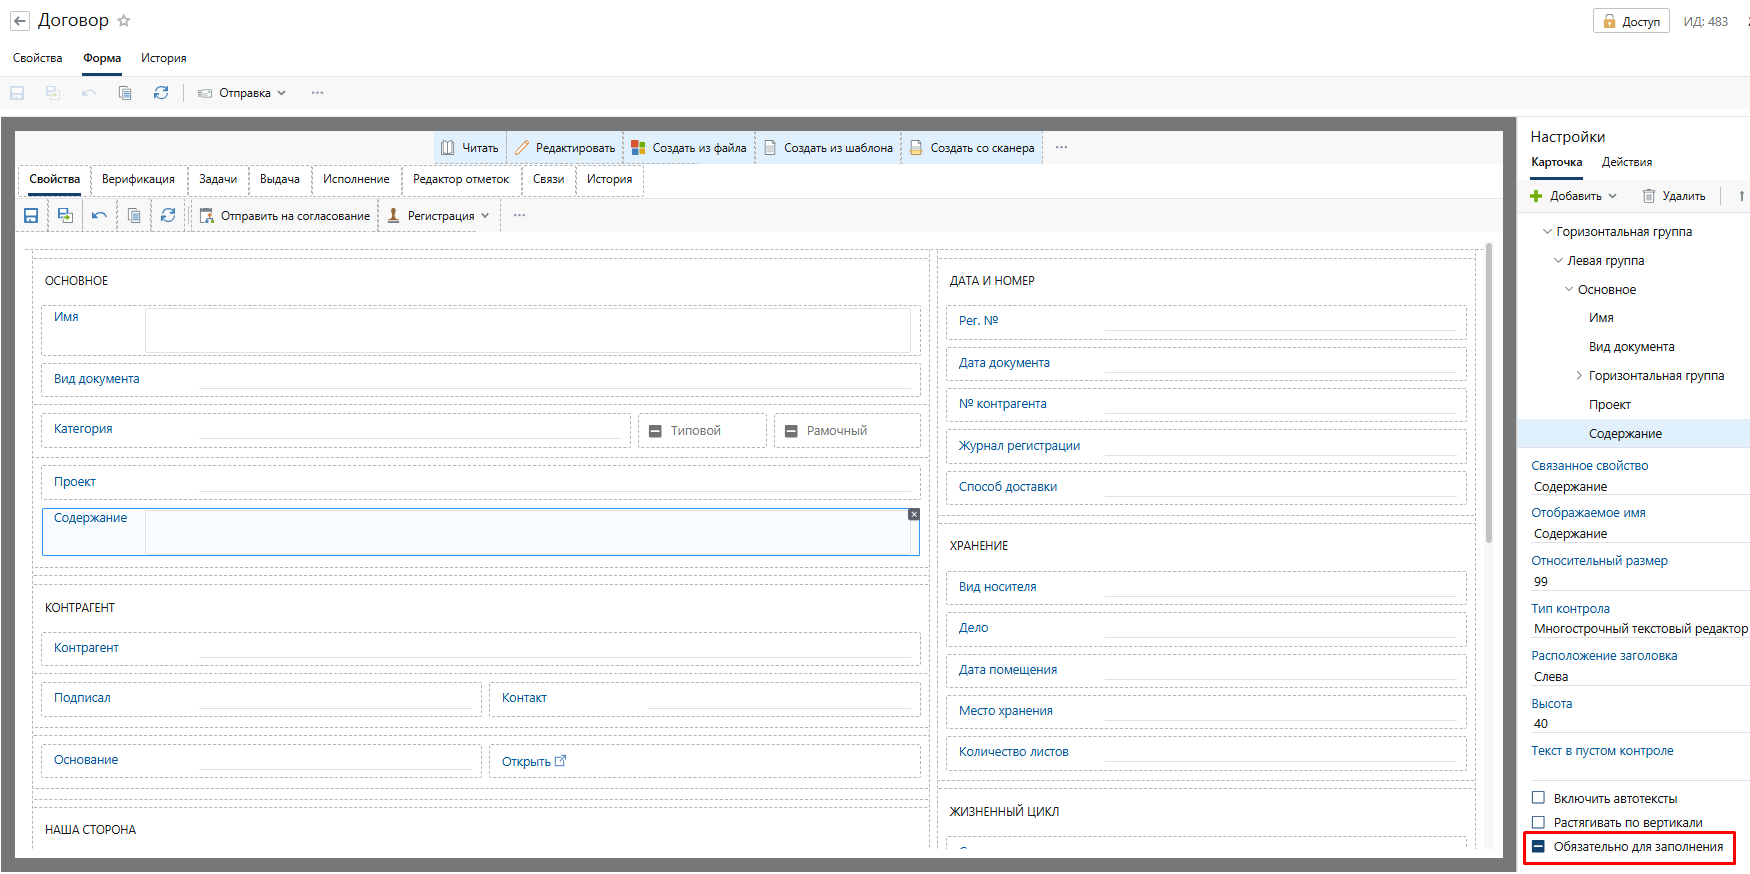This screenshot has width=1750, height=874.
Task: Click the save icon in inner form toolbar
Action: pos(31,216)
